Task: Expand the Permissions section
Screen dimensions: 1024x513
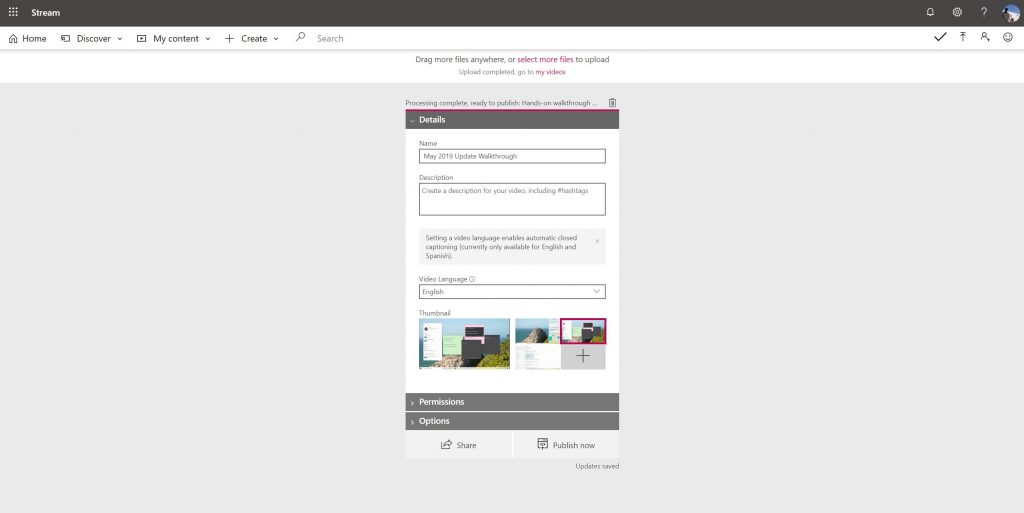Action: (512, 402)
